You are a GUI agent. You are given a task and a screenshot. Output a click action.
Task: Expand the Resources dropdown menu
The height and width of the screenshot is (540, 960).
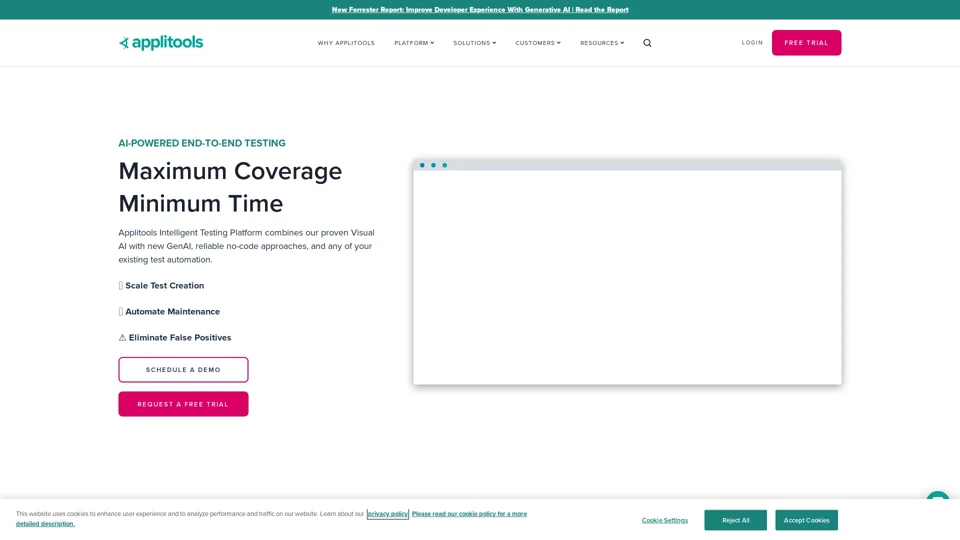click(x=602, y=43)
